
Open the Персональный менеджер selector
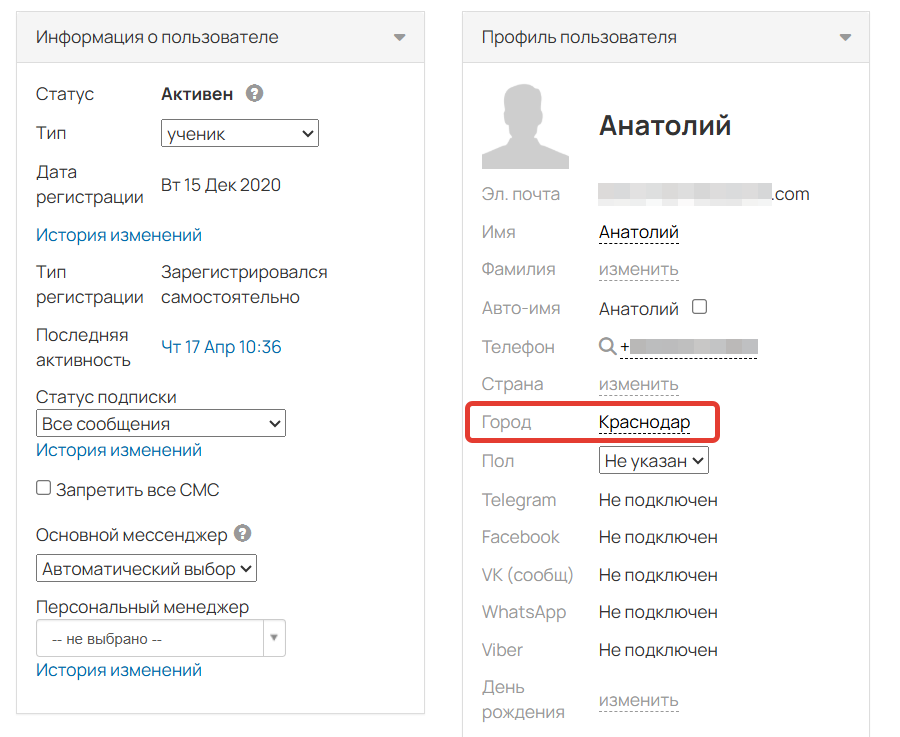pyautogui.click(x=160, y=639)
